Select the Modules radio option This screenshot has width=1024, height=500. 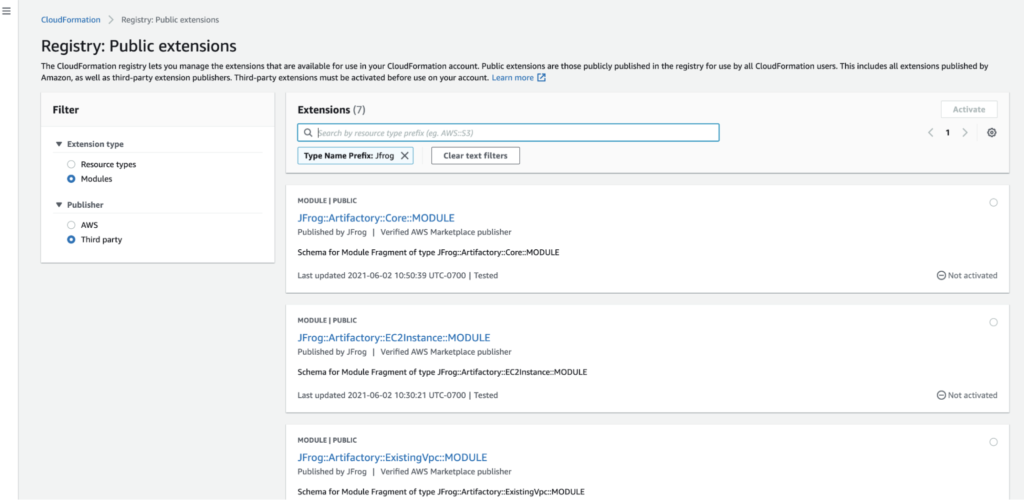coord(71,179)
